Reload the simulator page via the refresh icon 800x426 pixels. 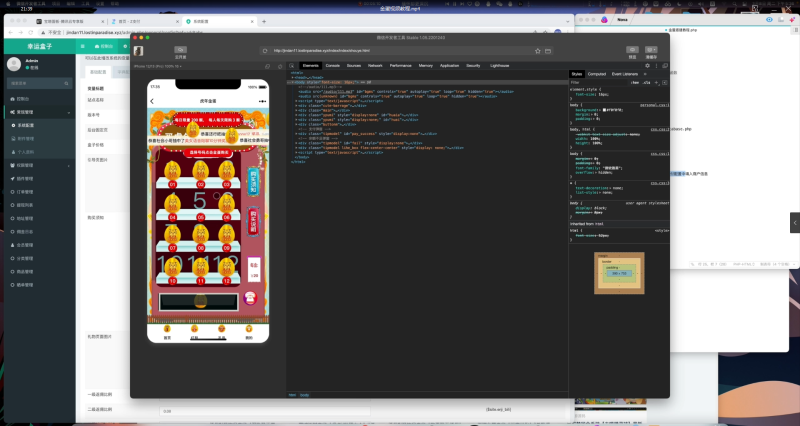(x=265, y=51)
